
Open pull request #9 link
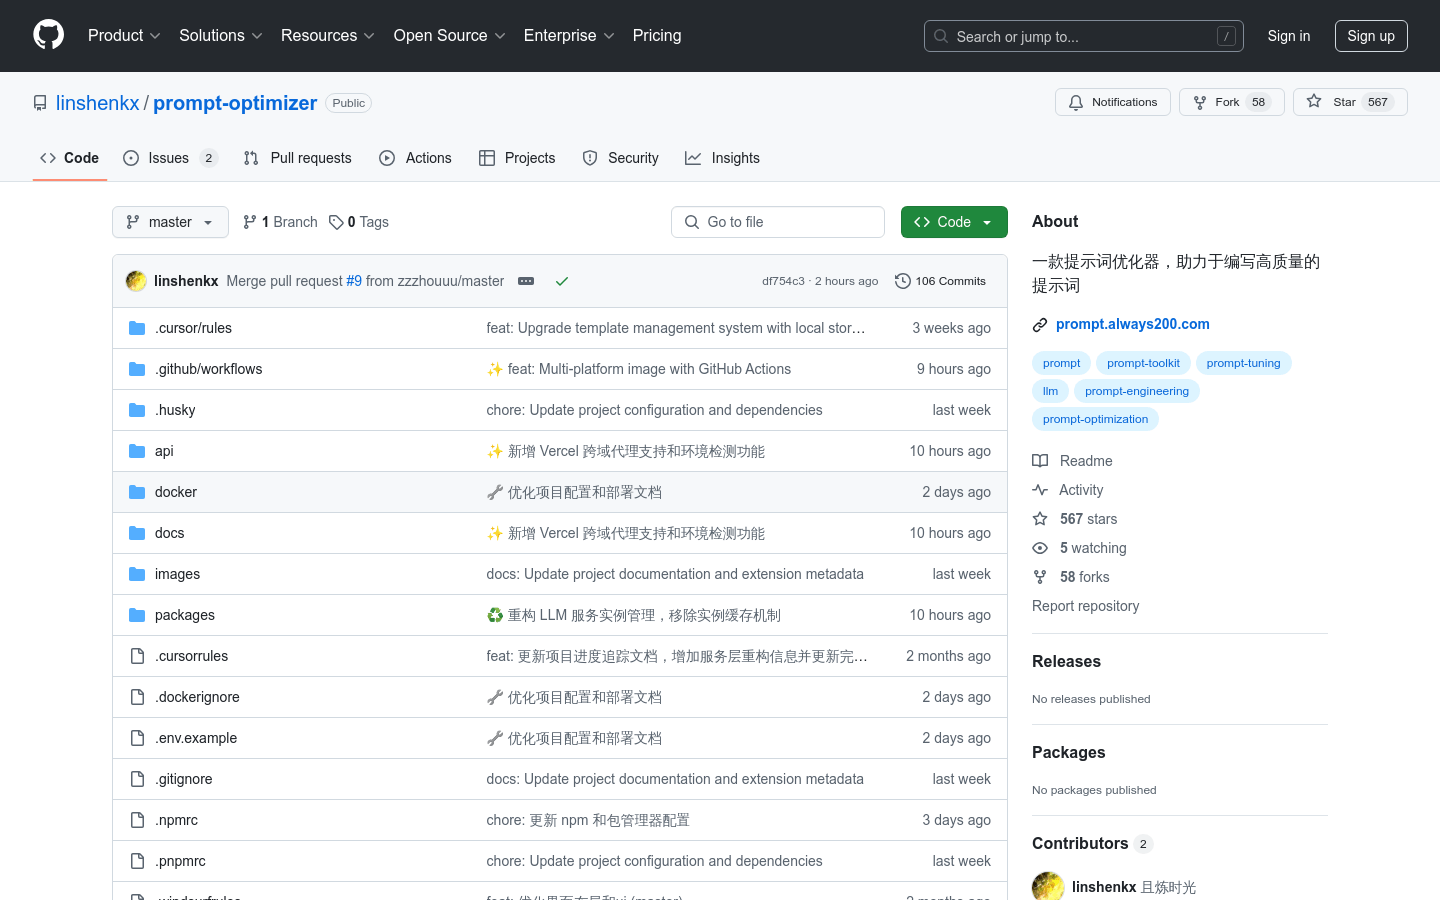pyautogui.click(x=354, y=281)
